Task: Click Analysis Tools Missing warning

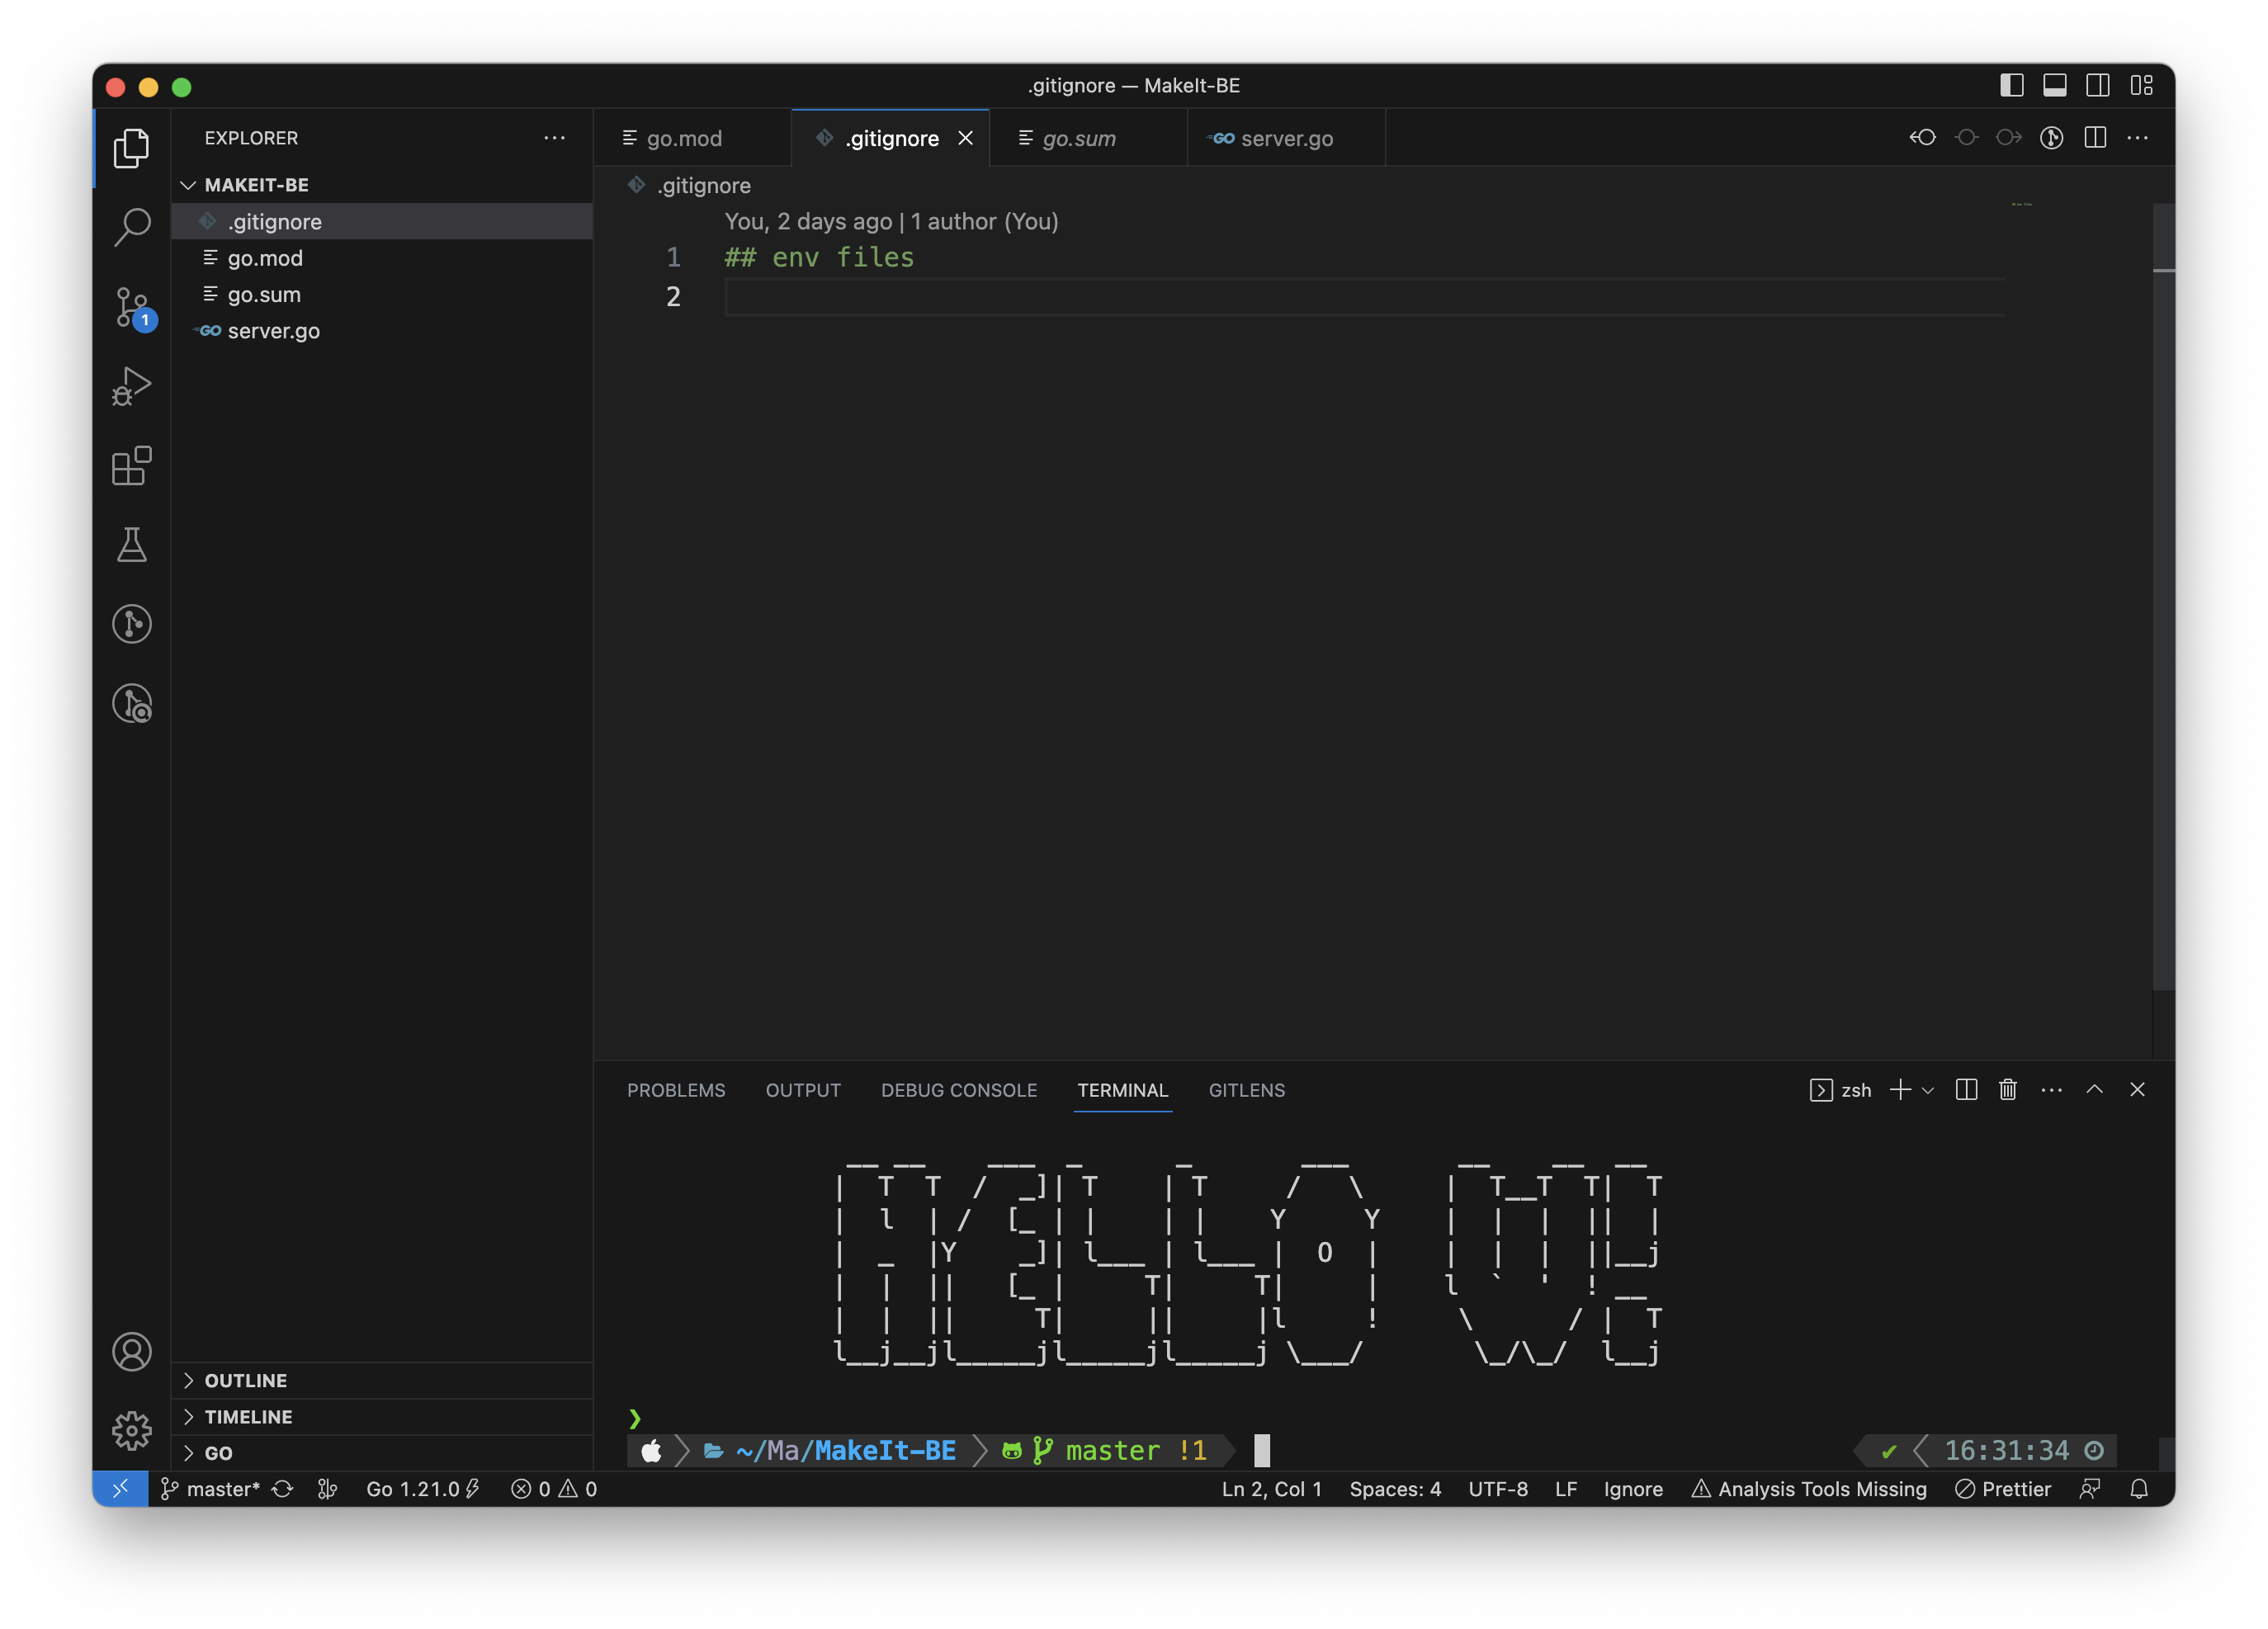Action: pos(1809,1489)
